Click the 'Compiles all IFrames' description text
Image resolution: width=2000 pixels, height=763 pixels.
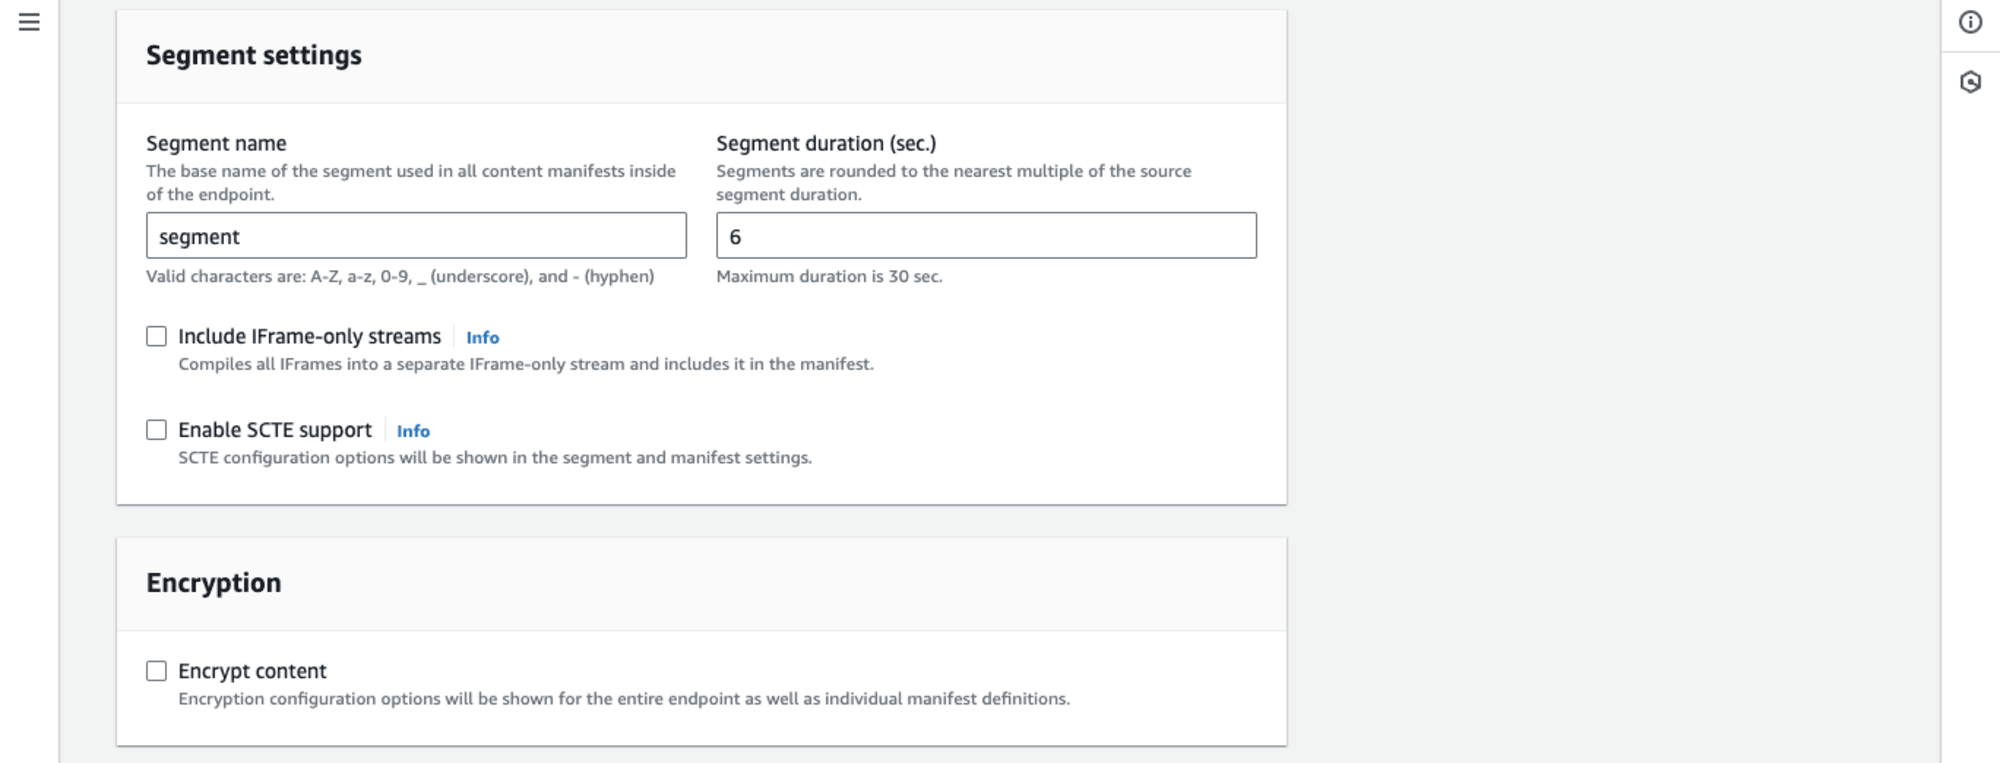(x=526, y=364)
